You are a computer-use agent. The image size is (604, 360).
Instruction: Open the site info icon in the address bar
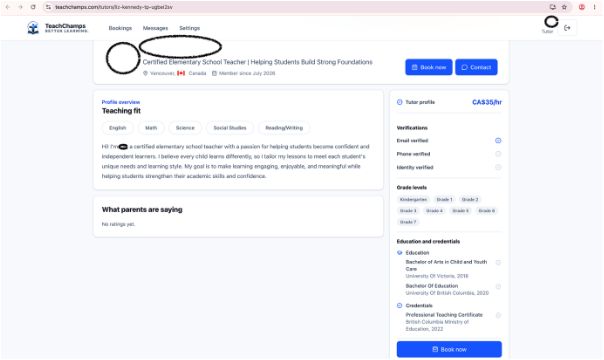pyautogui.click(x=48, y=7)
